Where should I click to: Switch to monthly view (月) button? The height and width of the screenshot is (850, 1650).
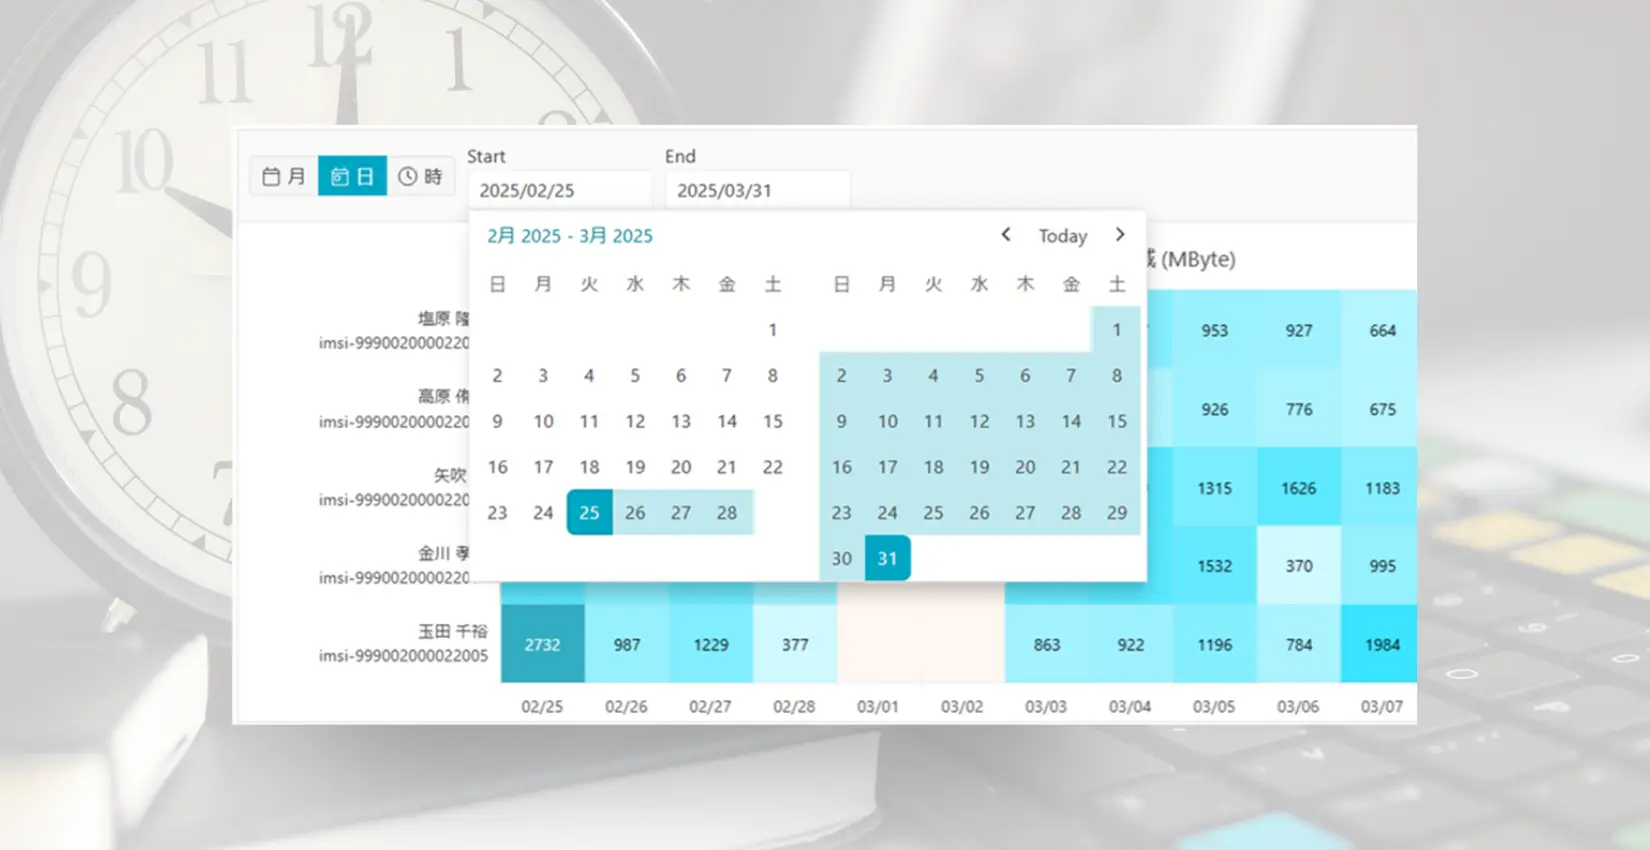tap(284, 177)
